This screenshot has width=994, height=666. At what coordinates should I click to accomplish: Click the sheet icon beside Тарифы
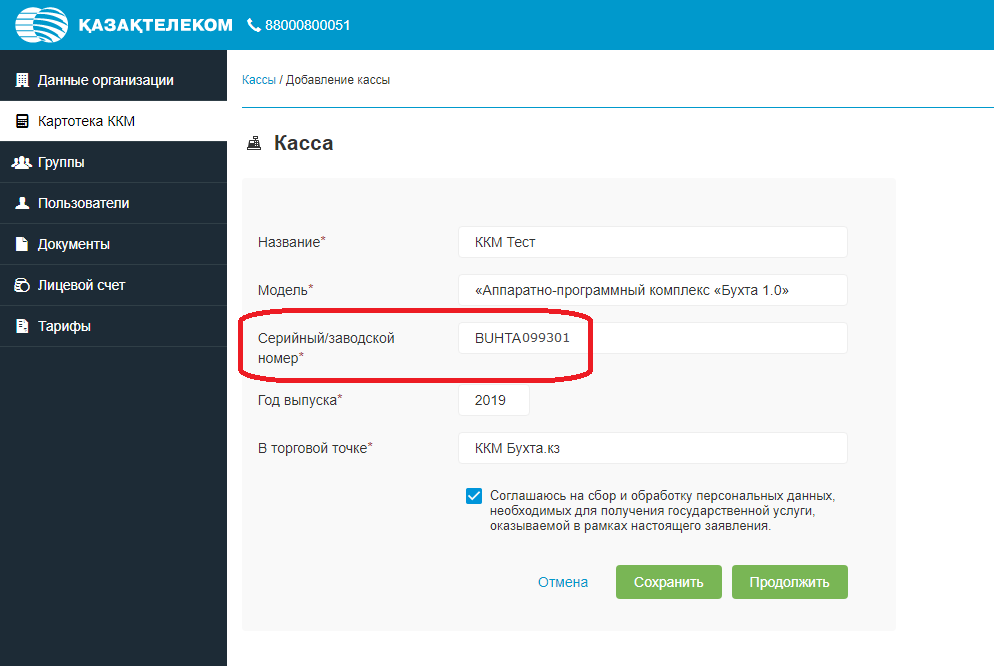coord(22,326)
